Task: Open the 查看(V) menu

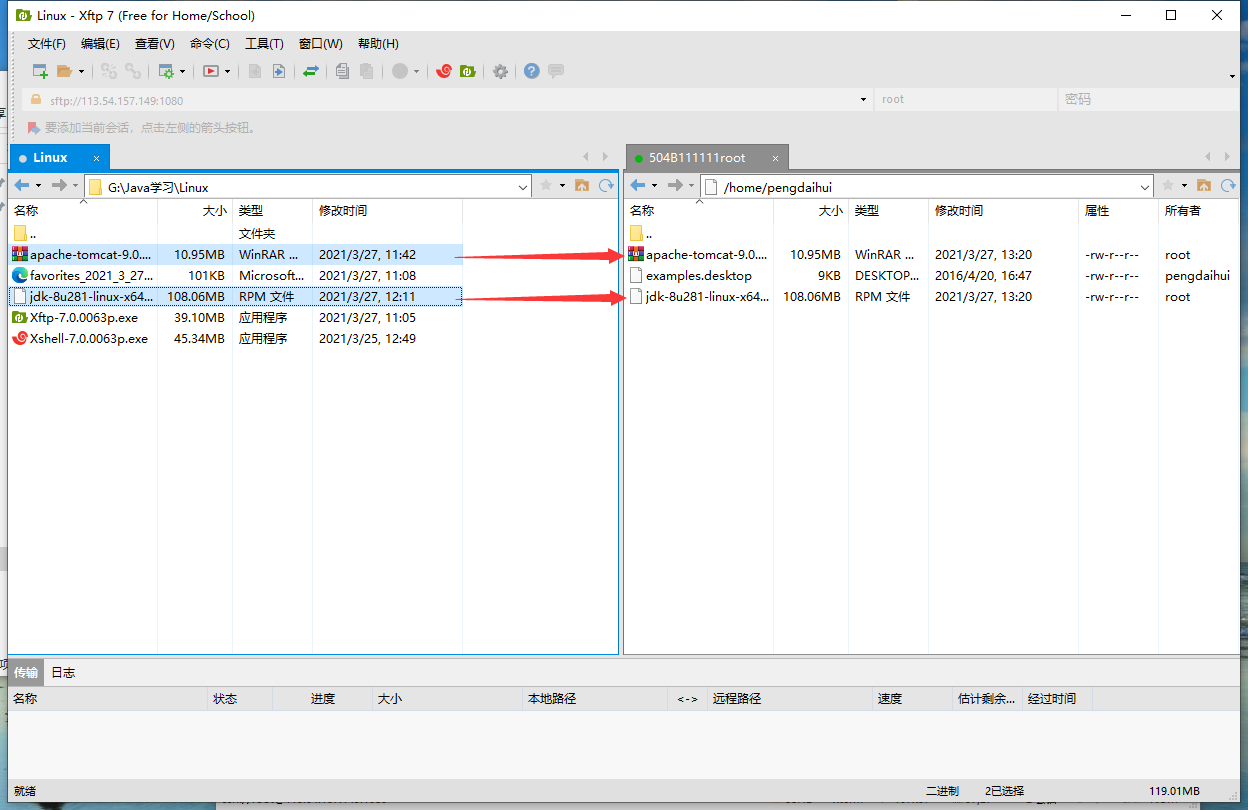Action: pyautogui.click(x=155, y=44)
